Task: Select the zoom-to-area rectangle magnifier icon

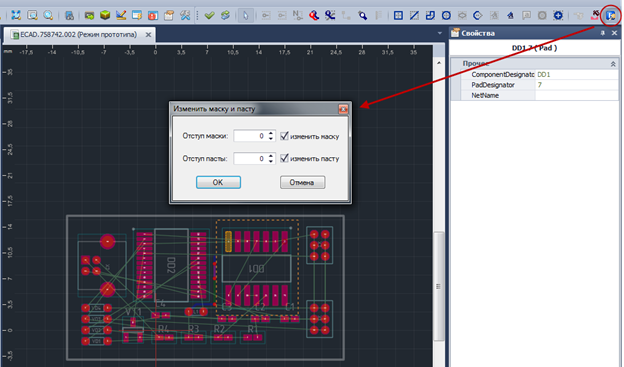Action: (32, 15)
